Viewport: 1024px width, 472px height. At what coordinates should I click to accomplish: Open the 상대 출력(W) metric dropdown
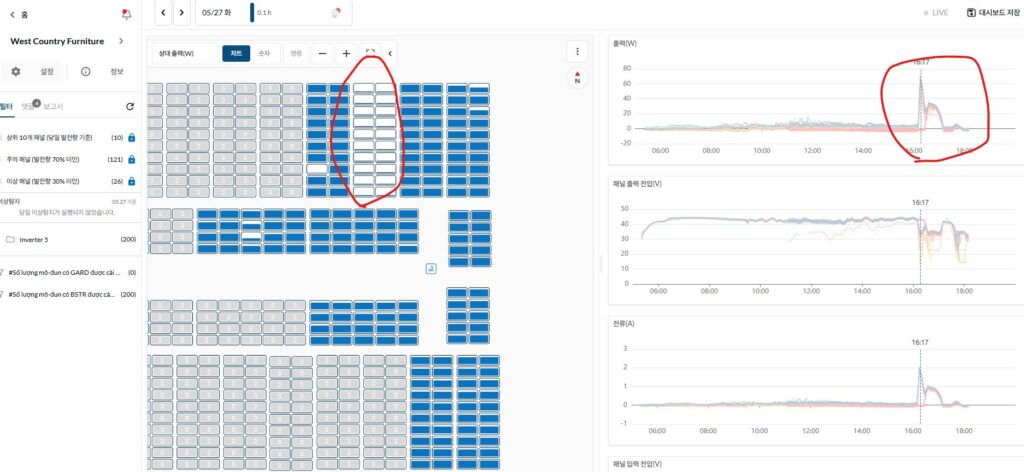[x=184, y=53]
